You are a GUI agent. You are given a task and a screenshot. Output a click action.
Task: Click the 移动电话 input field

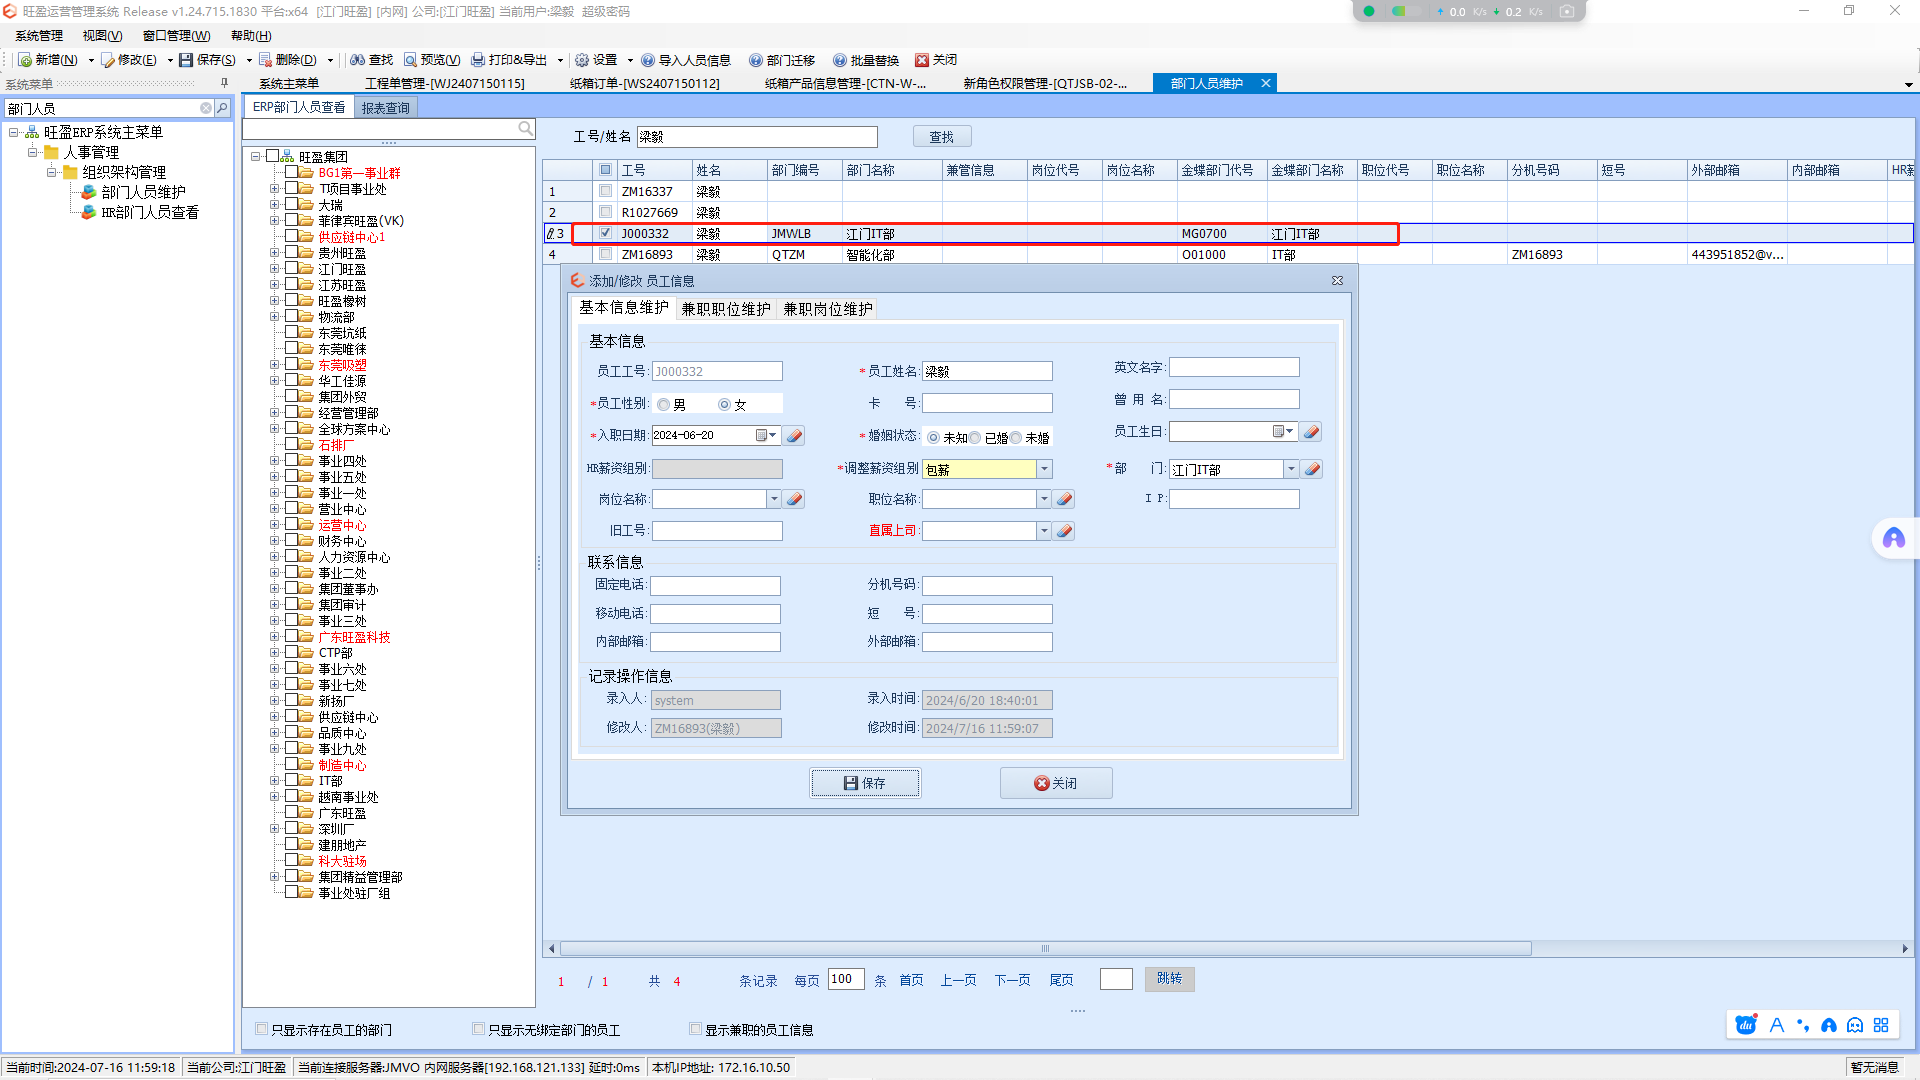point(716,614)
